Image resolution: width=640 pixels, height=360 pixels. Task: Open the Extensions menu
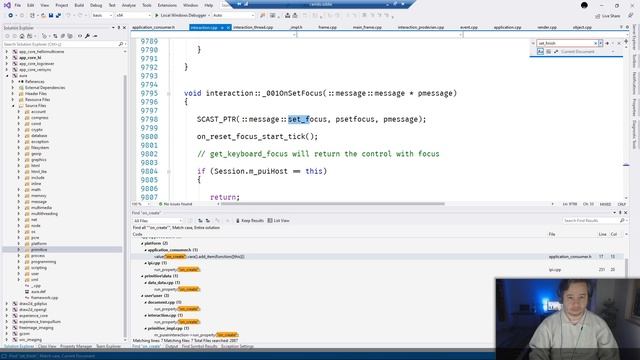coord(167,5)
